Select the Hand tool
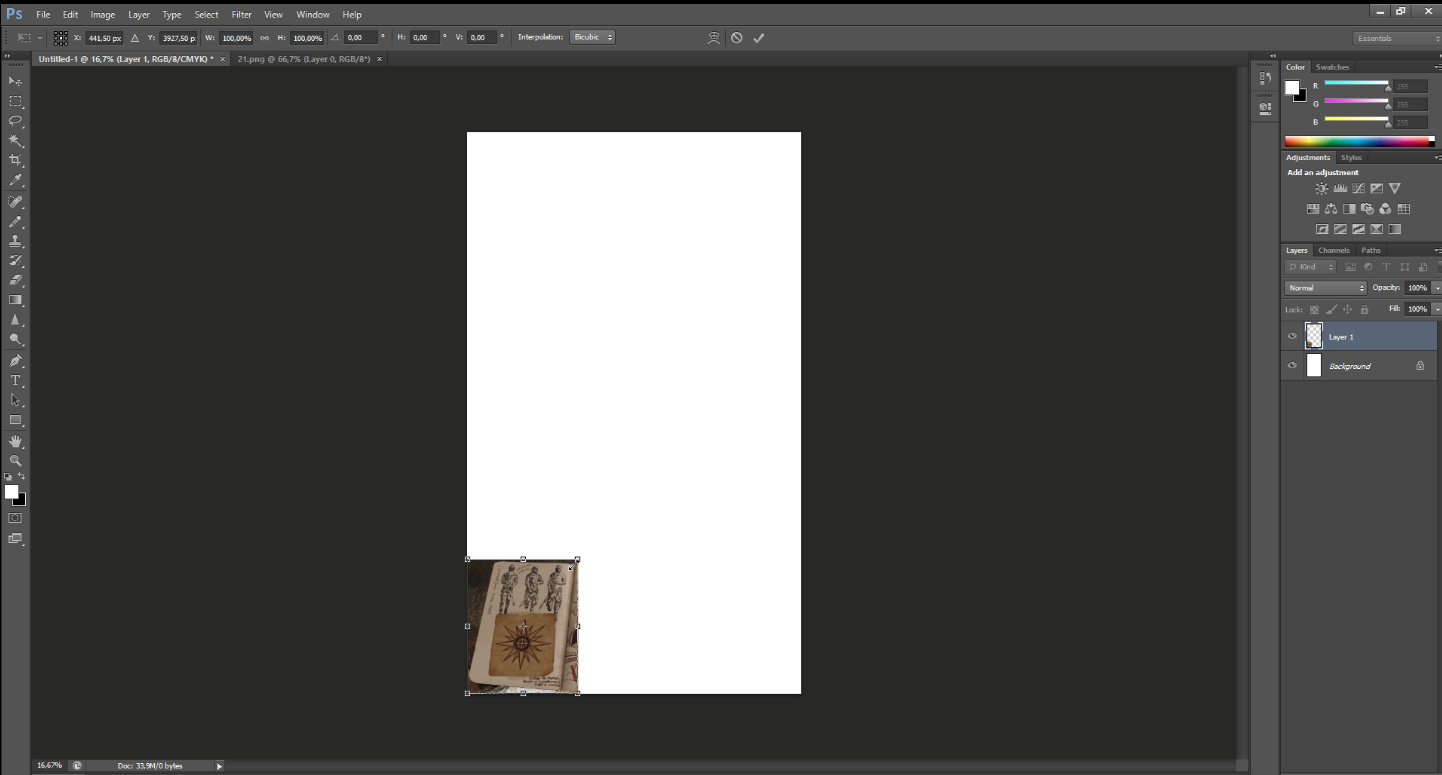 point(15,441)
